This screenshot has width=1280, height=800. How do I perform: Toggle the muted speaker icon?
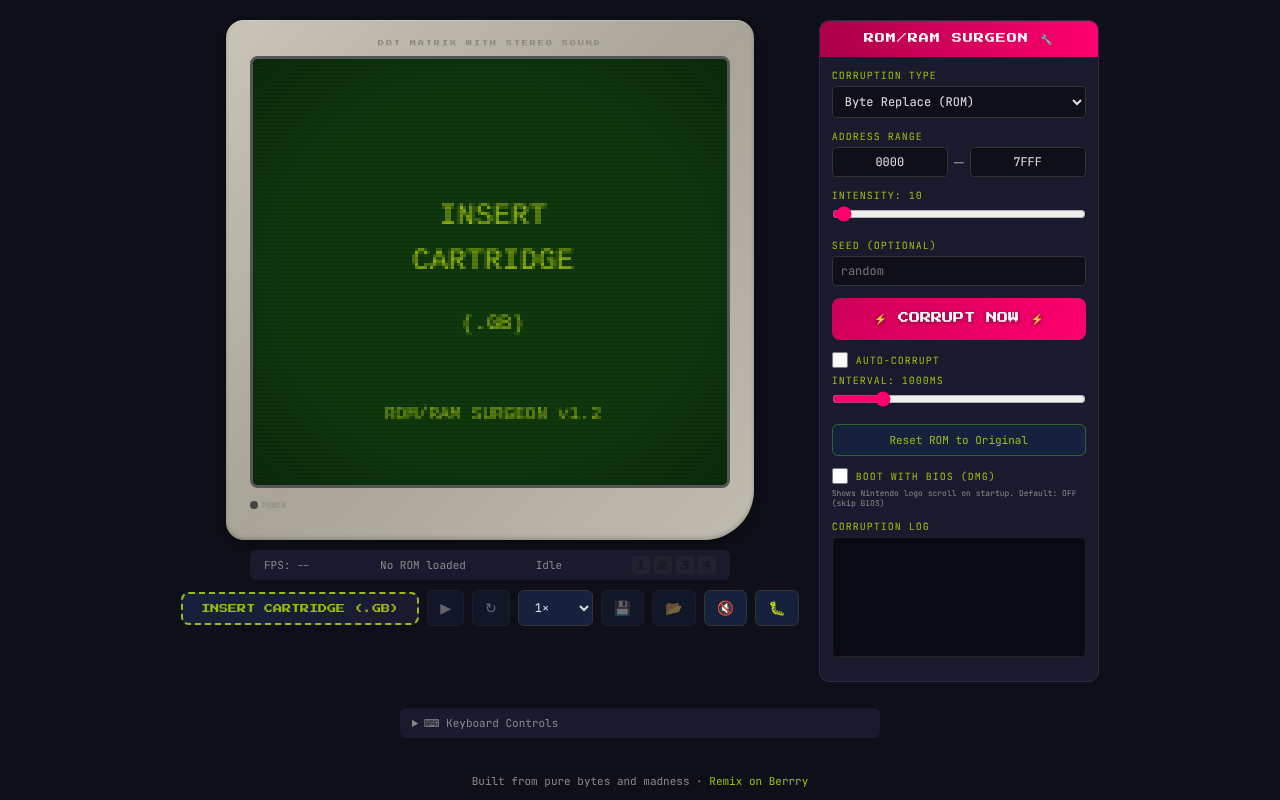pos(725,608)
